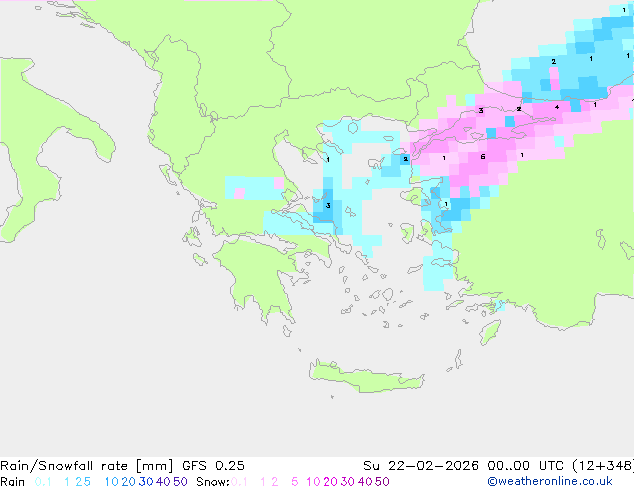Pick the rain legend value 50
The height and width of the screenshot is (490, 634).
tap(180, 482)
